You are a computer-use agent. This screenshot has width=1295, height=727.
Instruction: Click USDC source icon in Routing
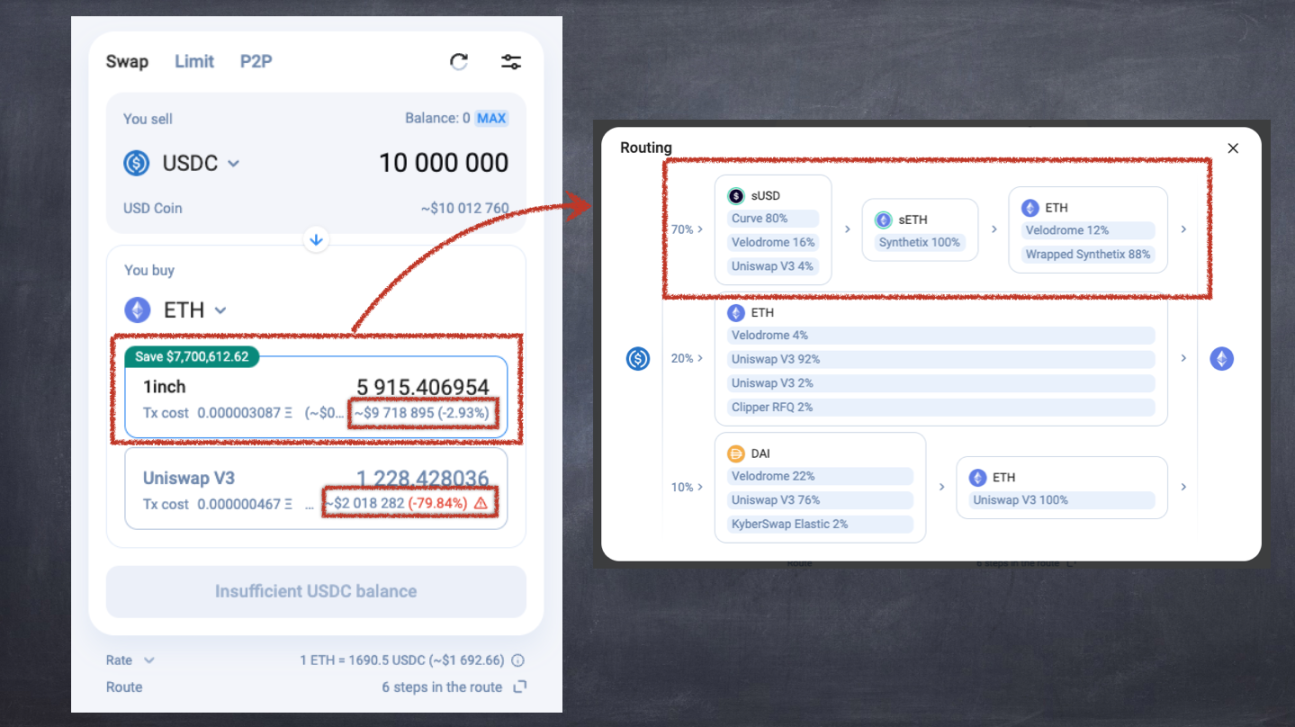click(638, 358)
